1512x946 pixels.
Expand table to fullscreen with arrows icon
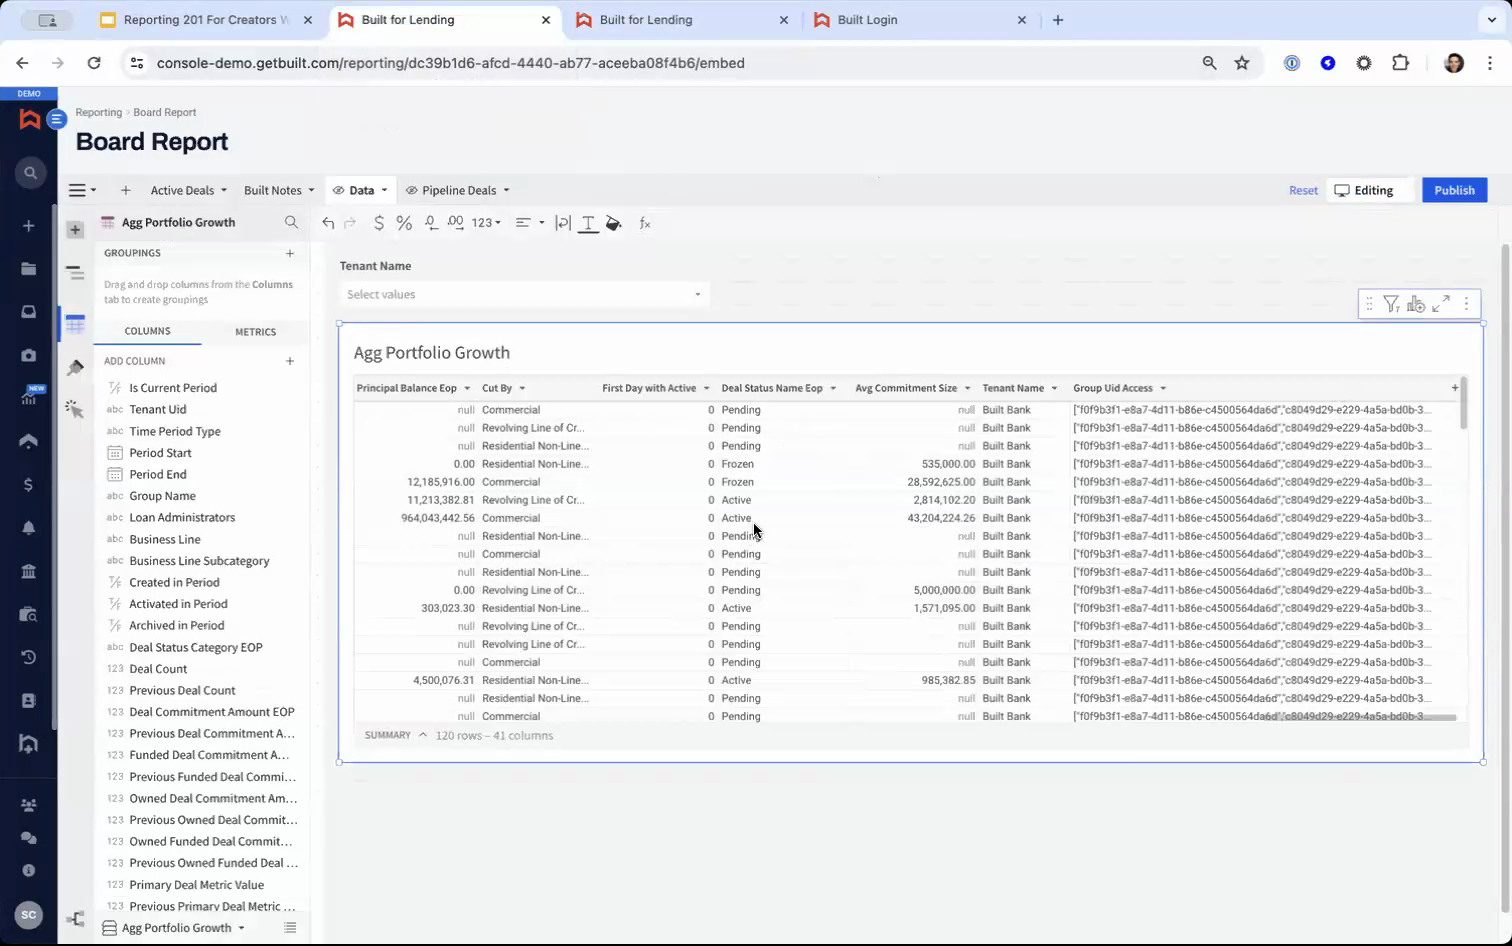(x=1441, y=304)
